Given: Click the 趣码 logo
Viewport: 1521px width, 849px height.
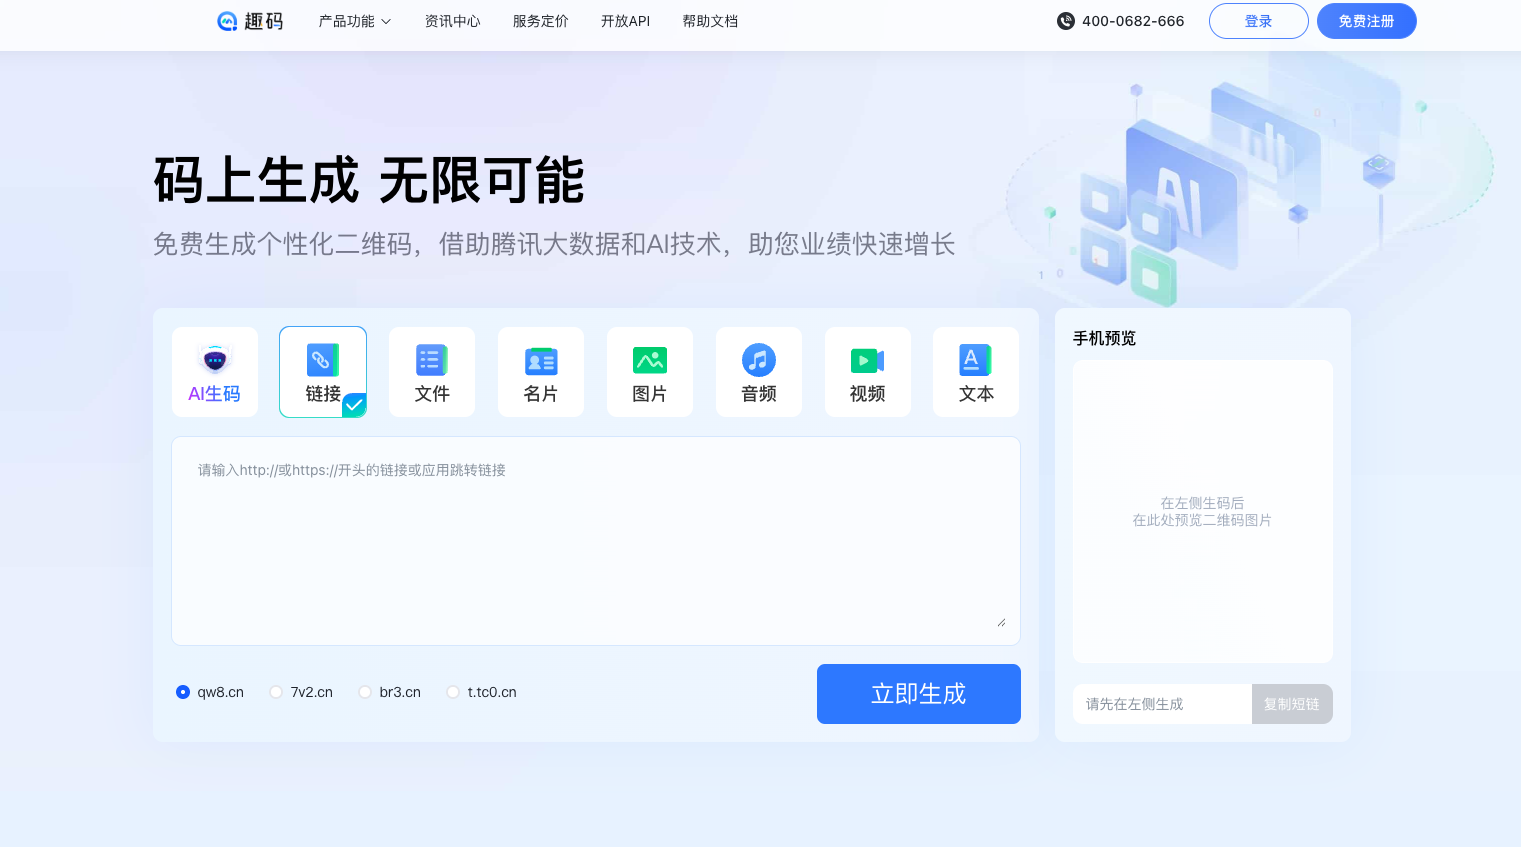Looking at the screenshot, I should (249, 20).
